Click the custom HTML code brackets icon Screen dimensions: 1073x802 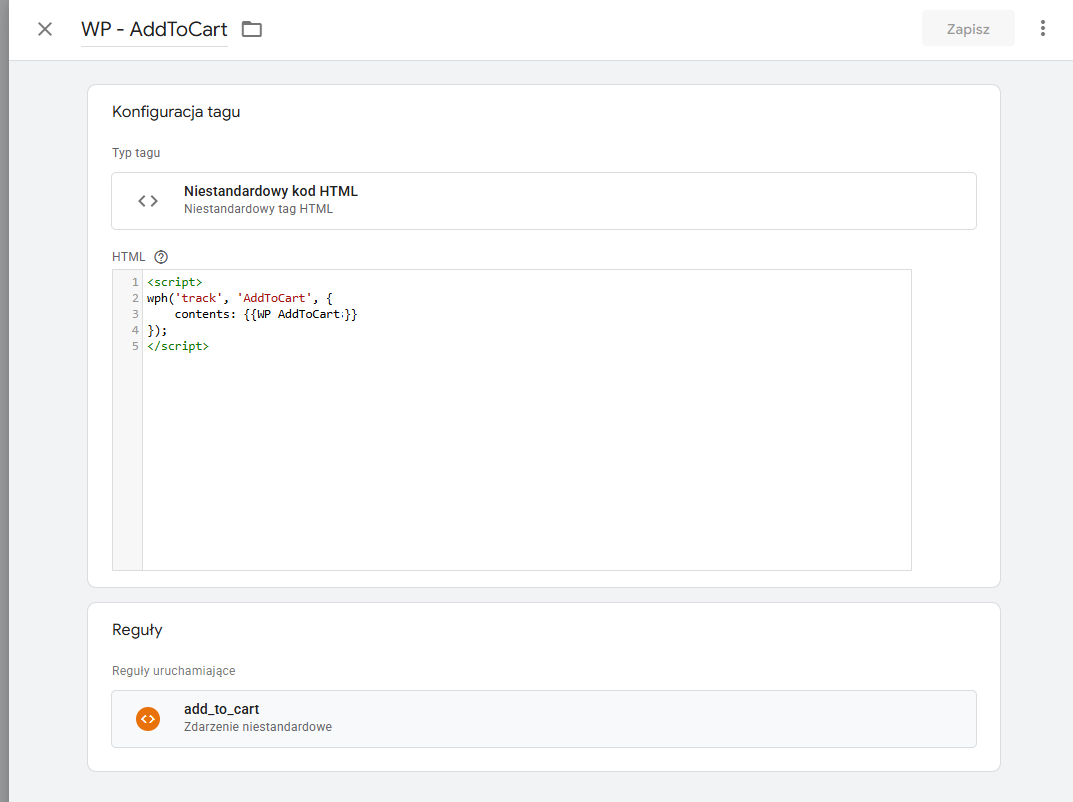click(x=148, y=200)
